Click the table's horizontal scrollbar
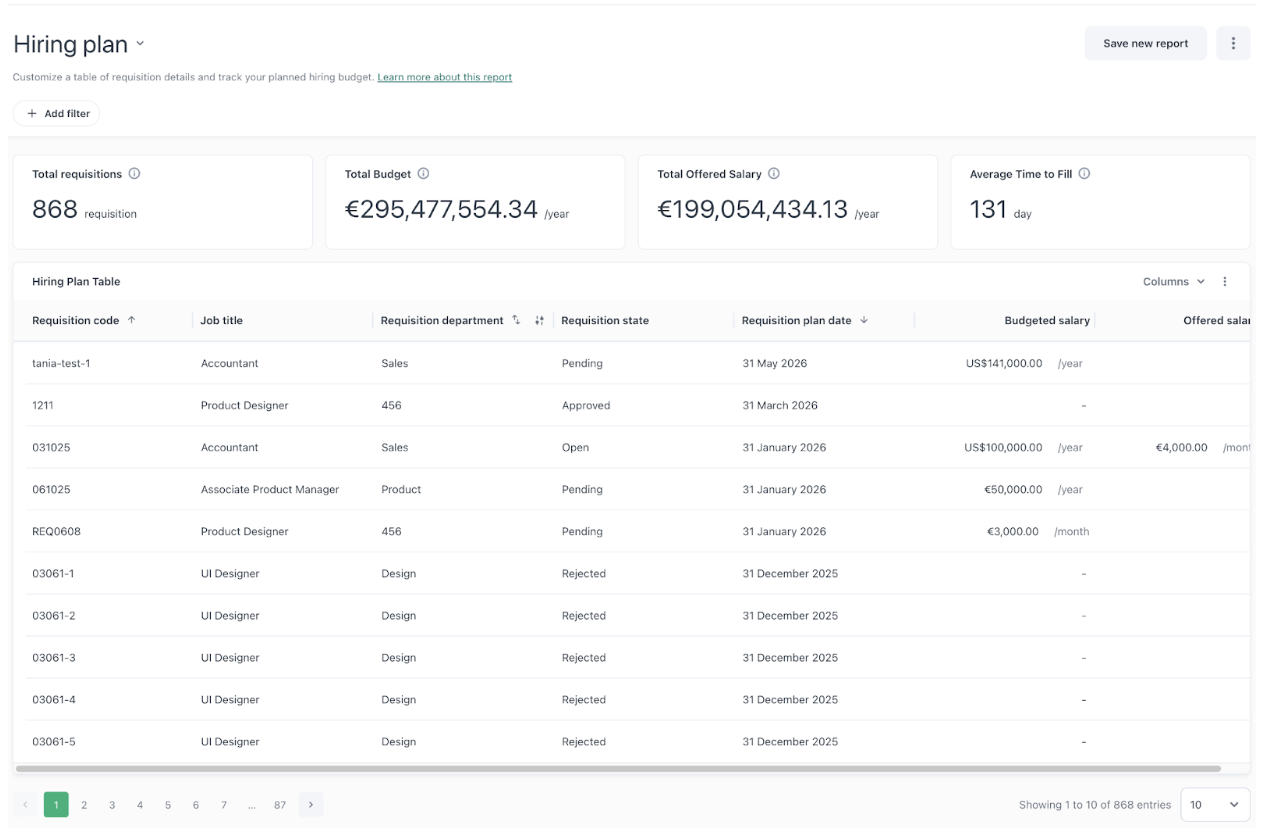 (618, 769)
